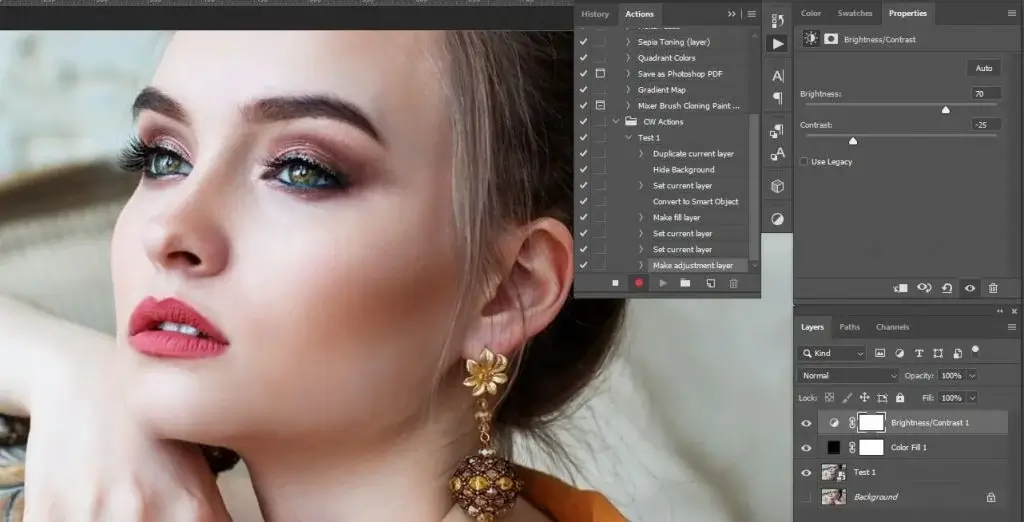
Task: Click the Auto button in Properties
Action: click(x=984, y=69)
